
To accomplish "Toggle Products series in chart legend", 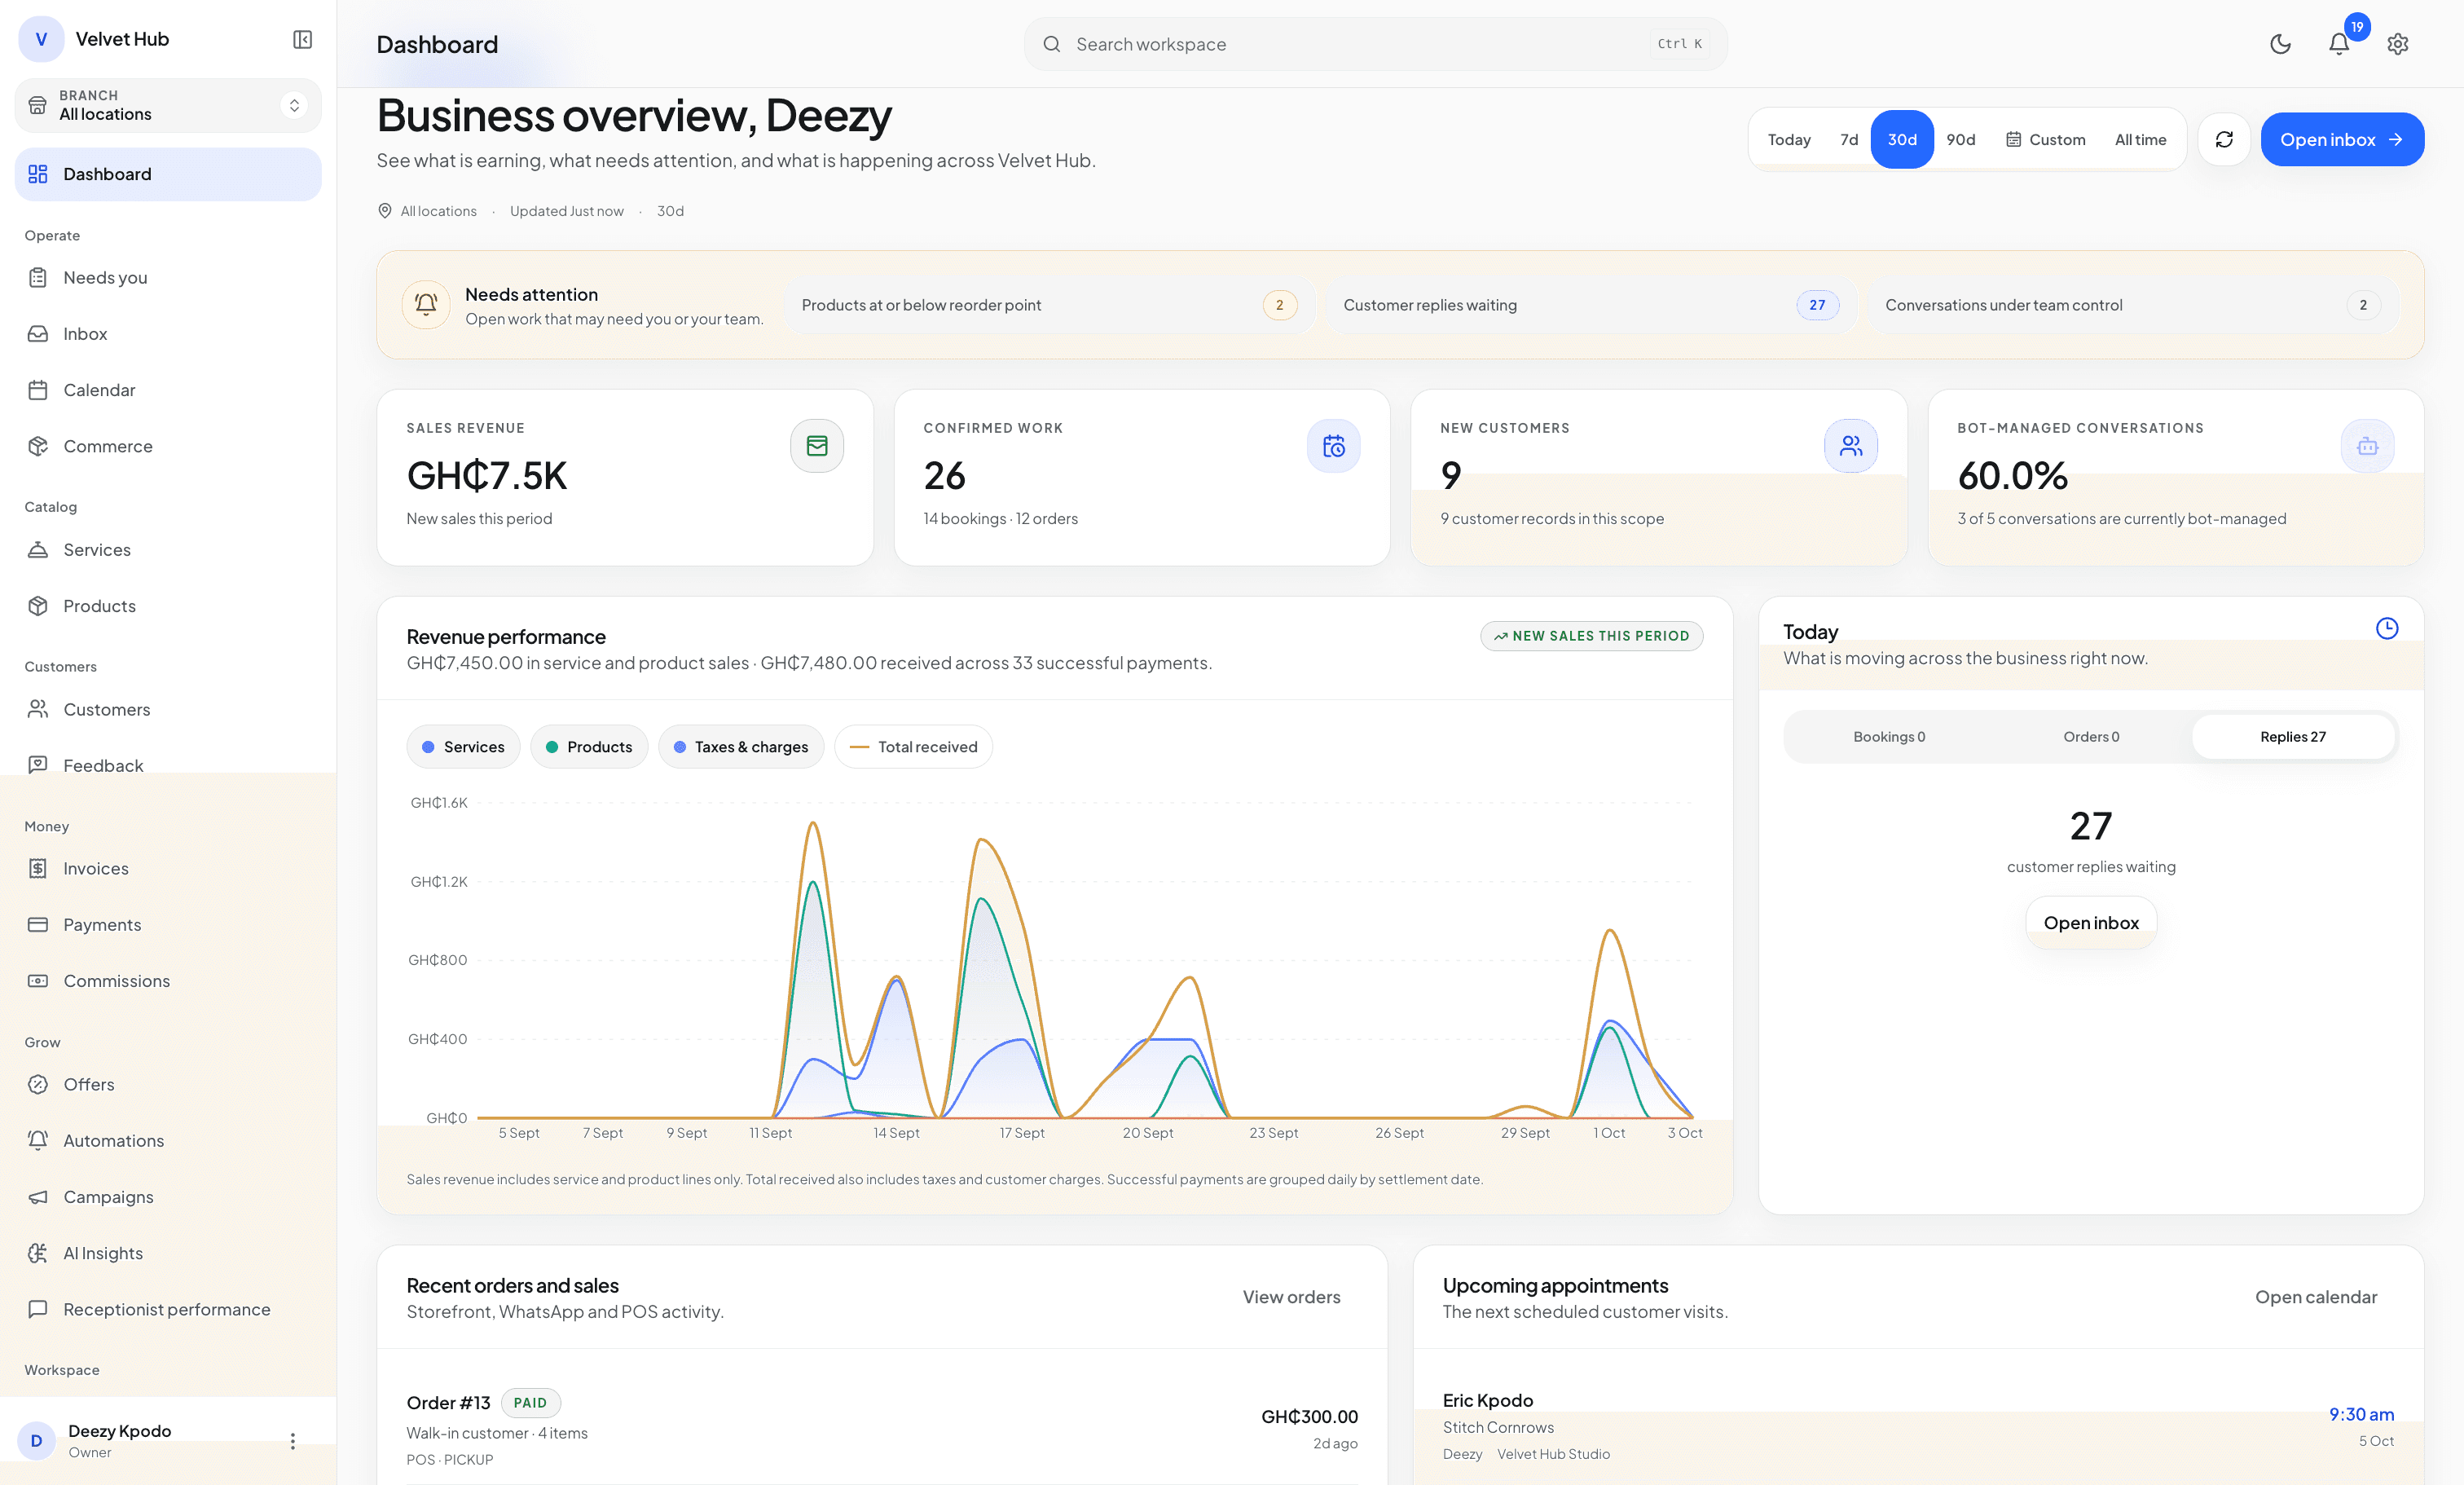I will pos(589,747).
